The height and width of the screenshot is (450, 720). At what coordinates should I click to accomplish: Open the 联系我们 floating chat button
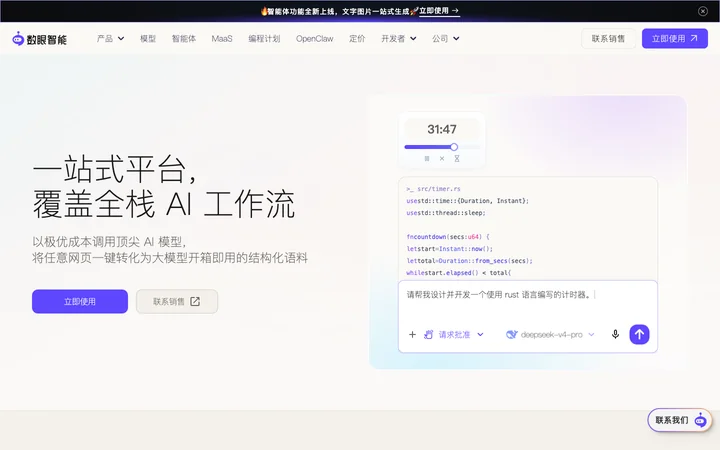coord(680,420)
